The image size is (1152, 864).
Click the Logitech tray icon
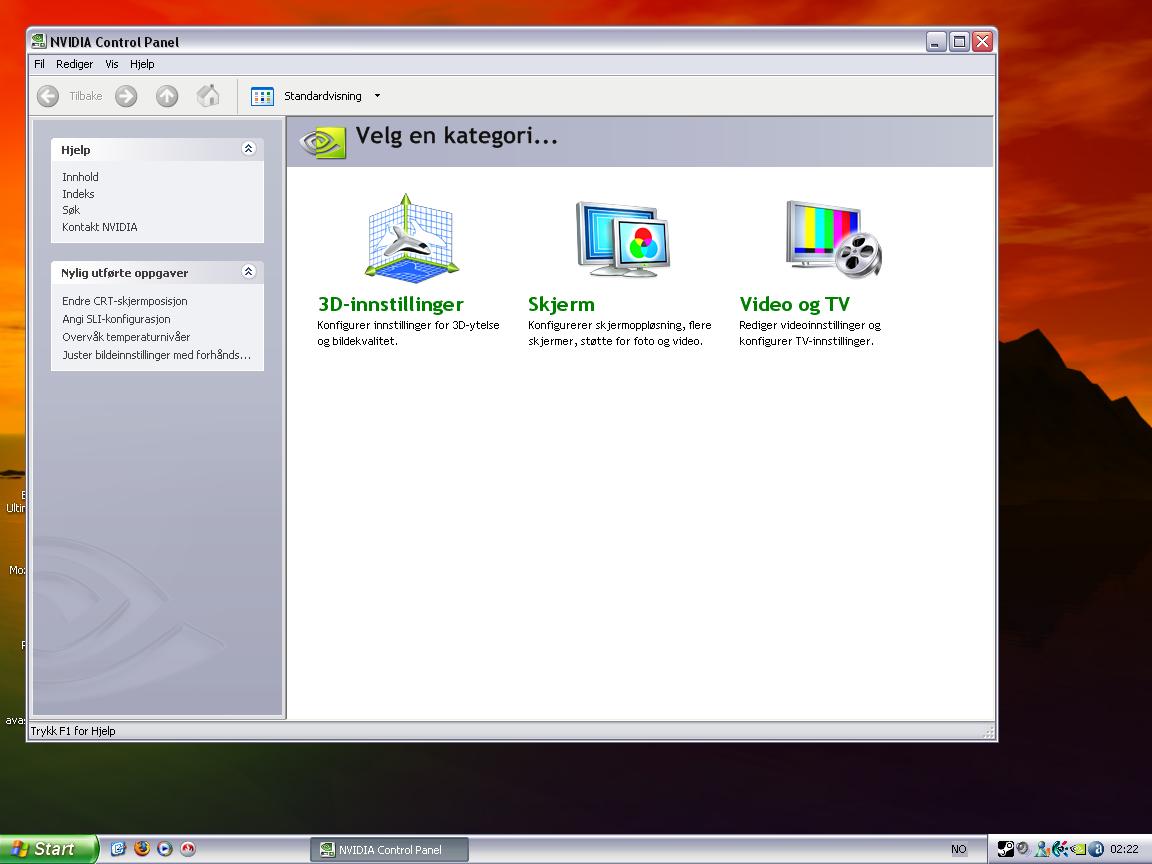1060,849
